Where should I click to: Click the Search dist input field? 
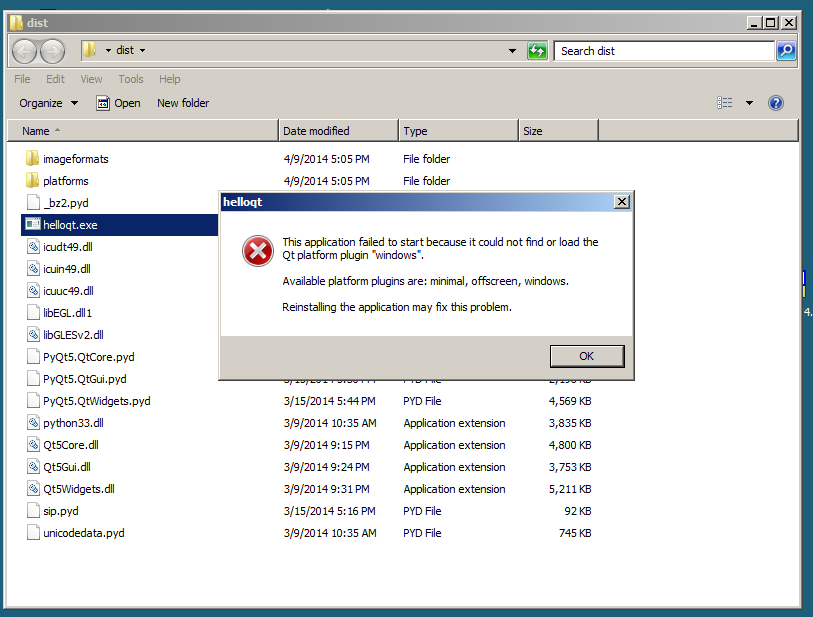coord(665,51)
